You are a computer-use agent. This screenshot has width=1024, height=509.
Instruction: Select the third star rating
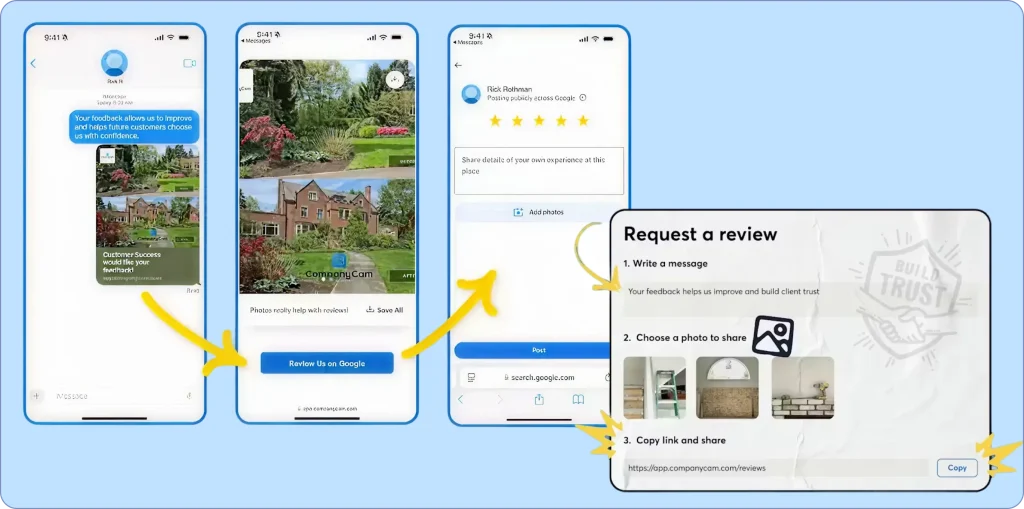(538, 121)
